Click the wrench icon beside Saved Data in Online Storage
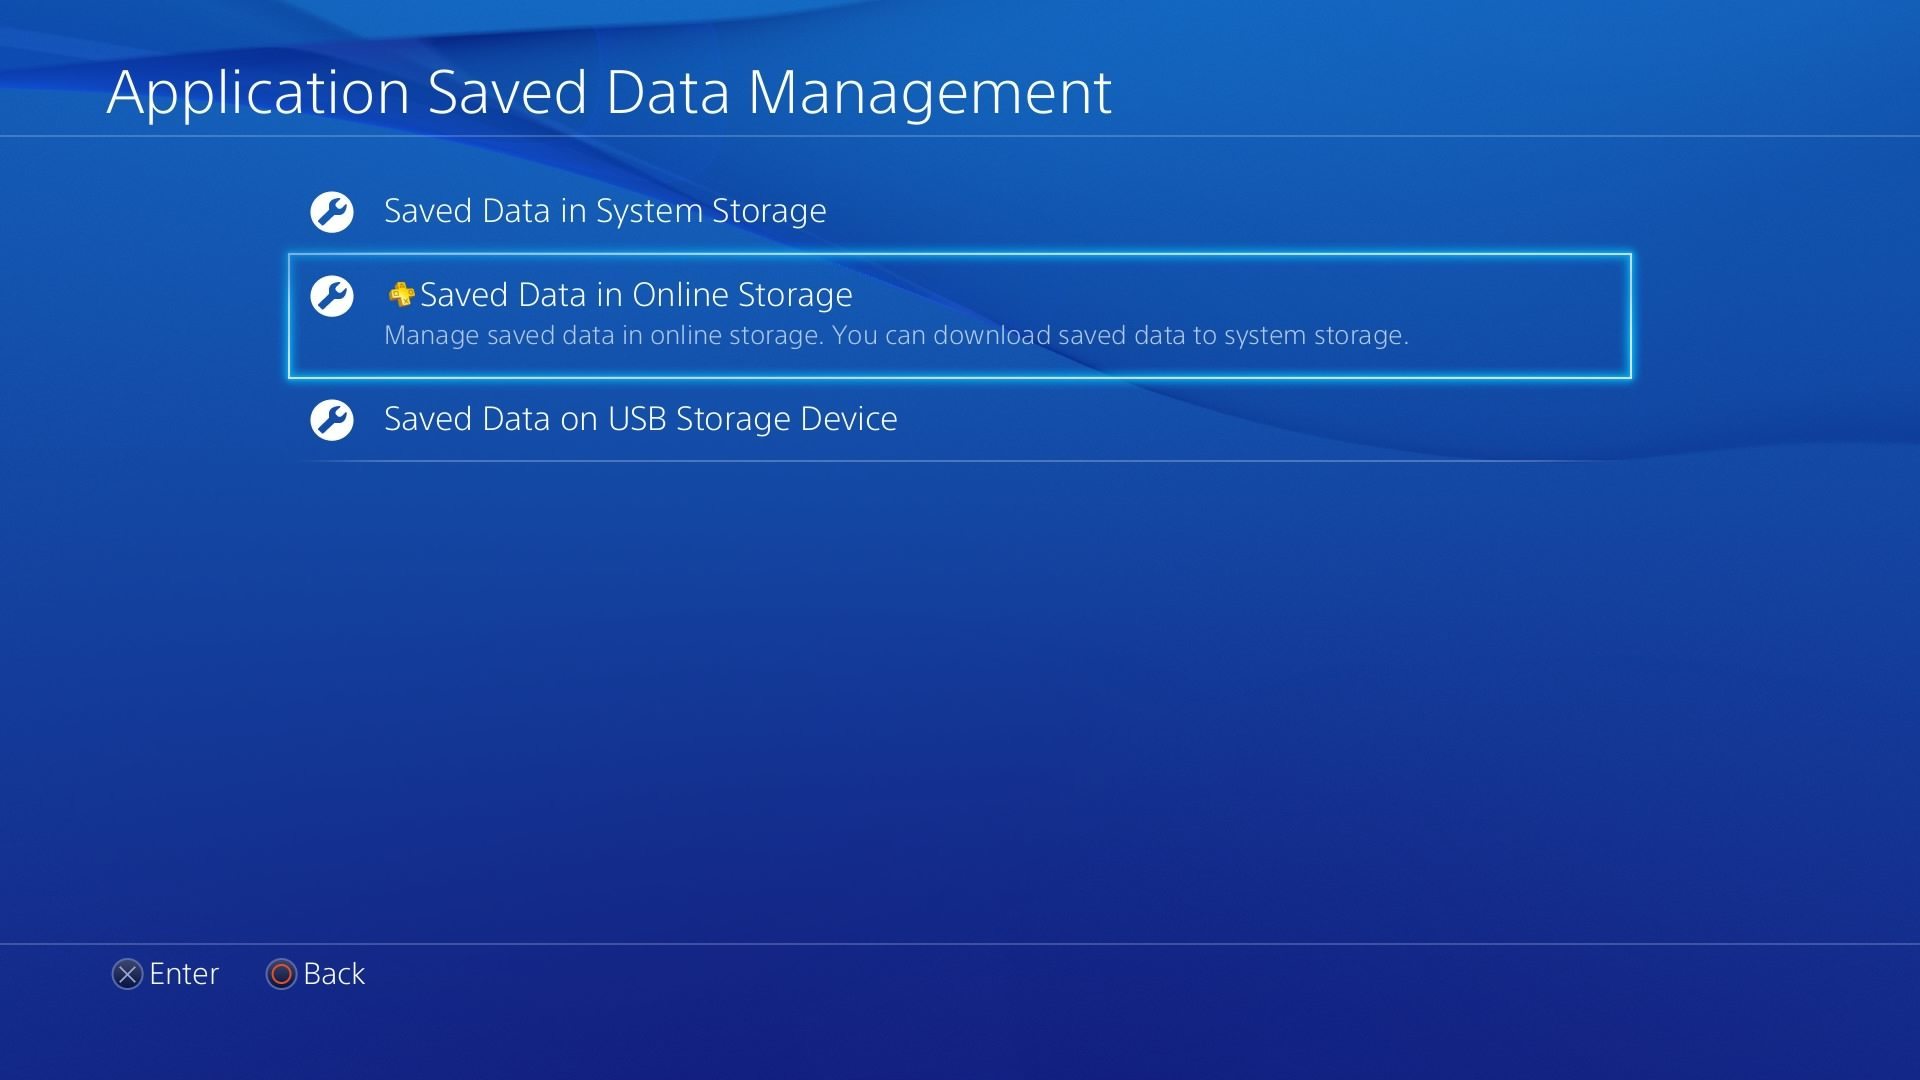The width and height of the screenshot is (1920, 1080). (332, 296)
